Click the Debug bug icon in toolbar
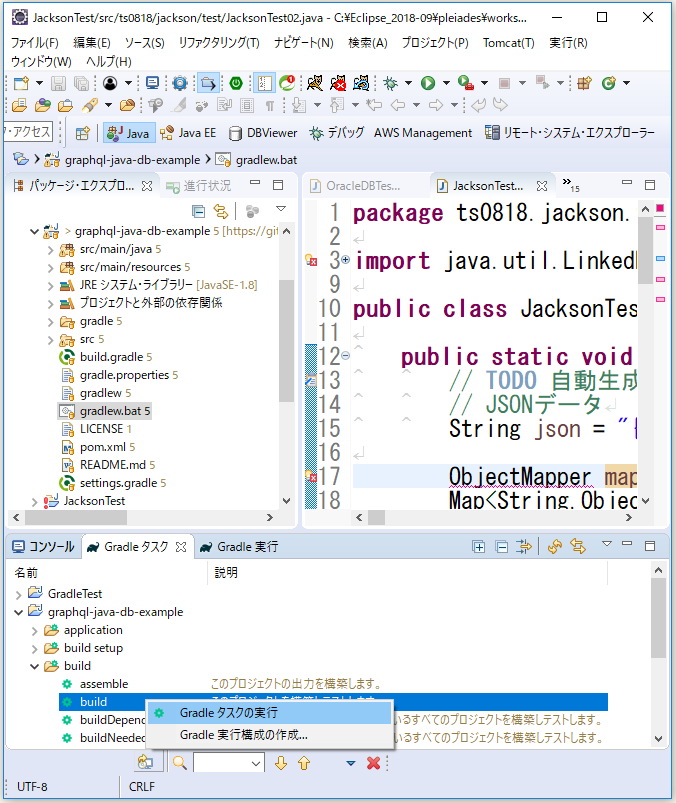 coord(390,83)
